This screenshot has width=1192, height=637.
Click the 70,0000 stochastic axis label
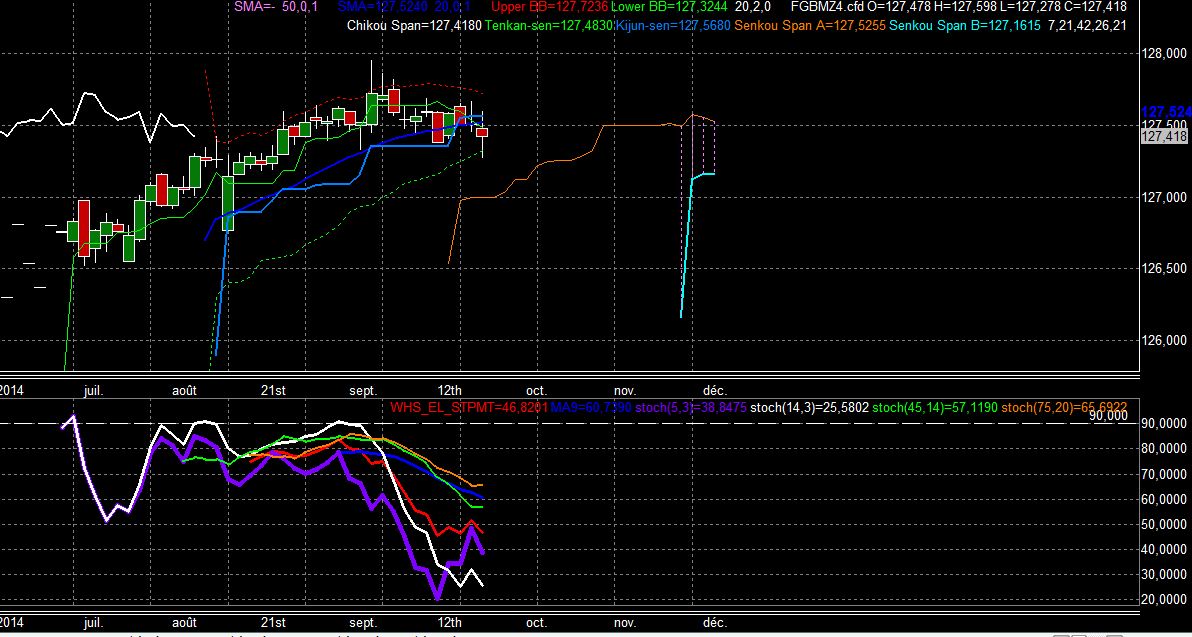coord(1165,474)
